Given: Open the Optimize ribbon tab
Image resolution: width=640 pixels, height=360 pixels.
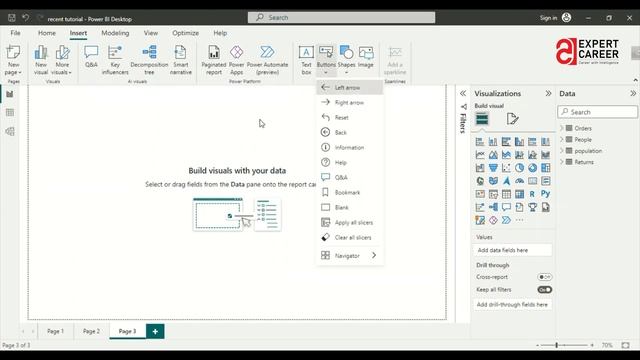Looking at the screenshot, I should point(185,33).
